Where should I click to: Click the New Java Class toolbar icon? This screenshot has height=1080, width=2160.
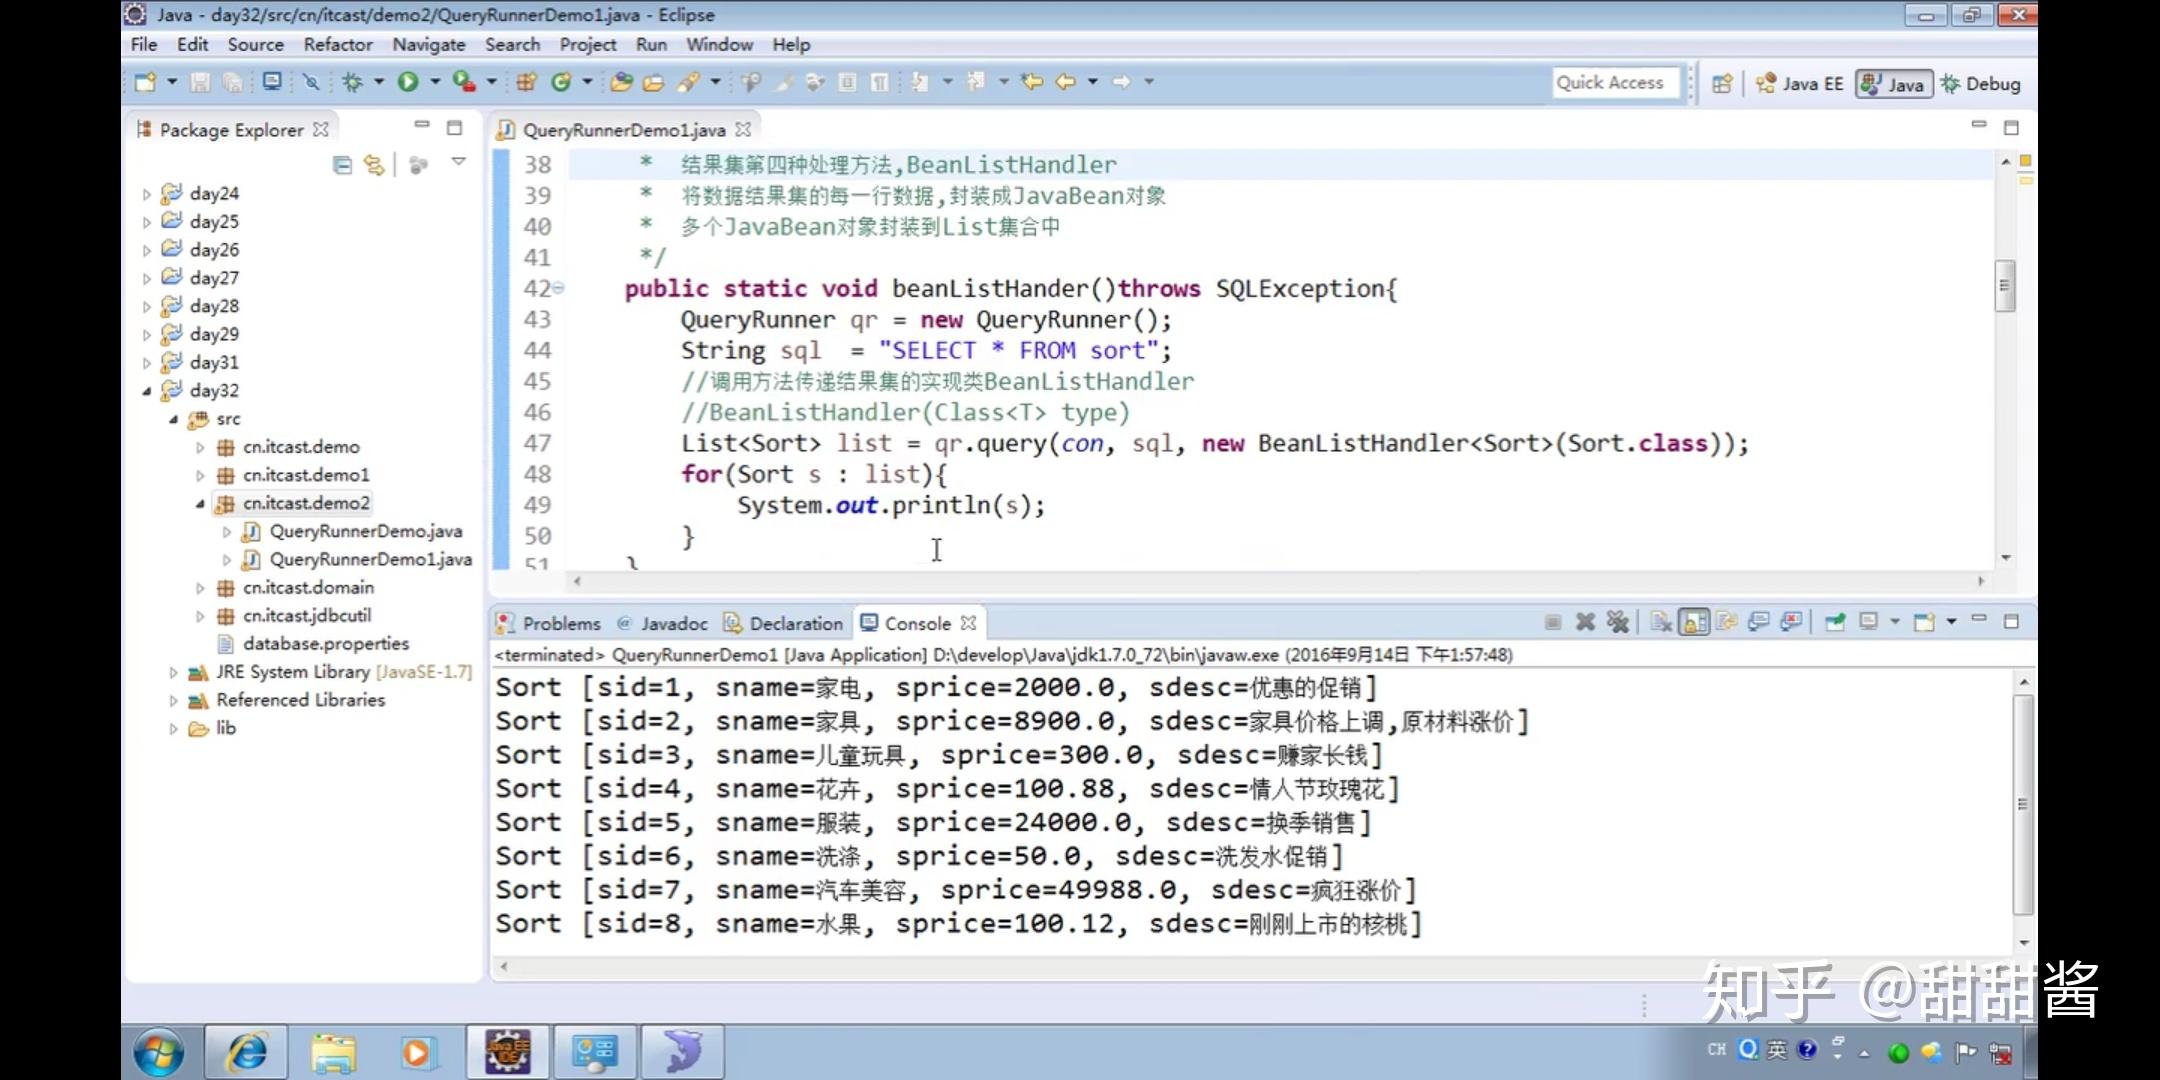tap(561, 82)
